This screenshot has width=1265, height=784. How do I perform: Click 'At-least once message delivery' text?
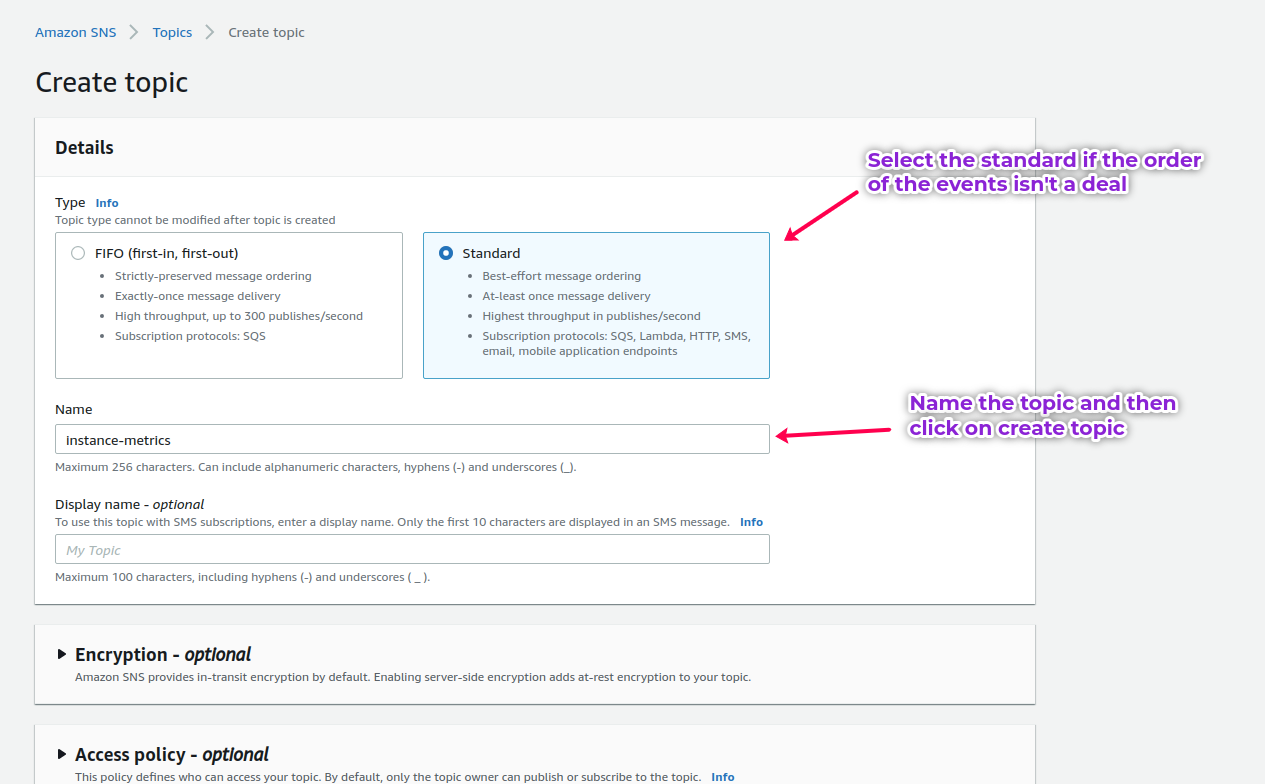566,296
